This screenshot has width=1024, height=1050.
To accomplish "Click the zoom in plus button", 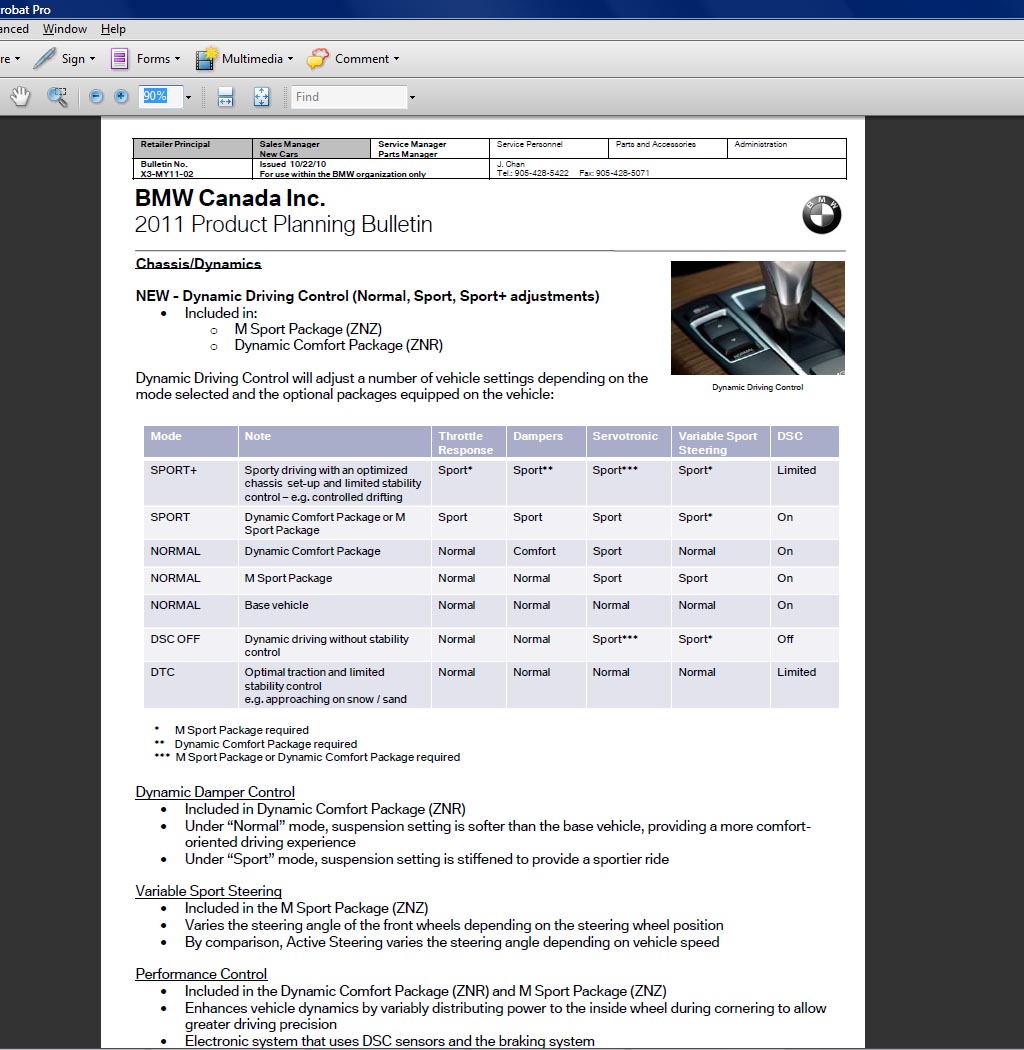I will click(x=121, y=96).
